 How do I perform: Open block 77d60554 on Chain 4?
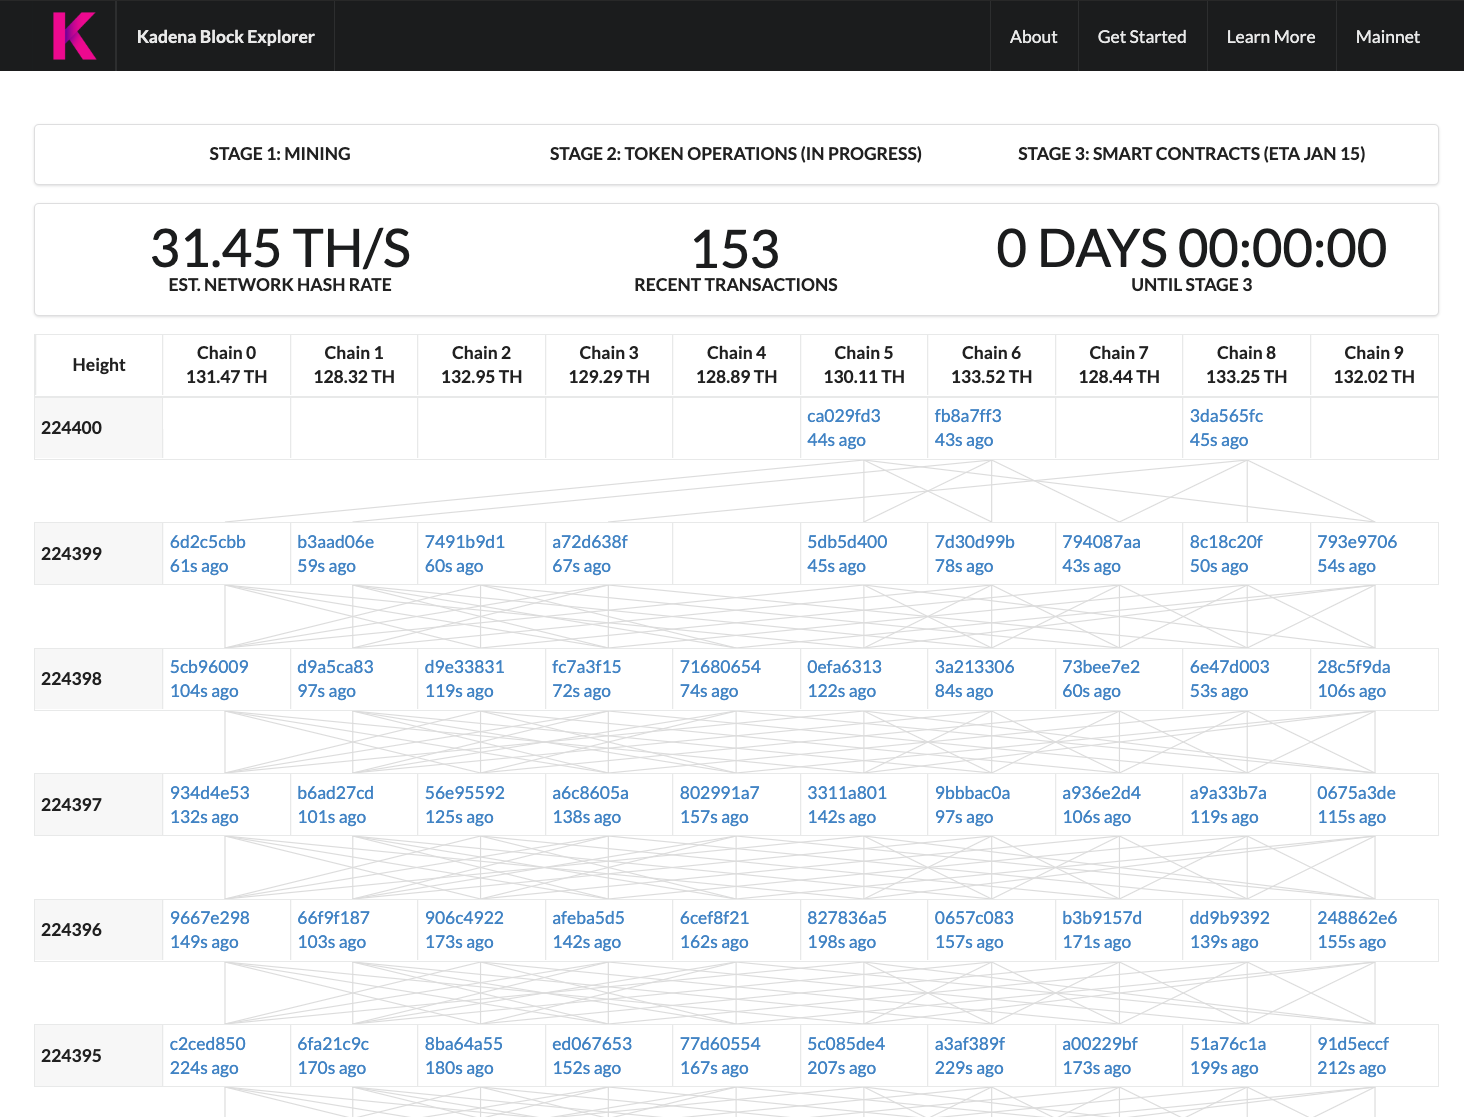coord(720,1044)
